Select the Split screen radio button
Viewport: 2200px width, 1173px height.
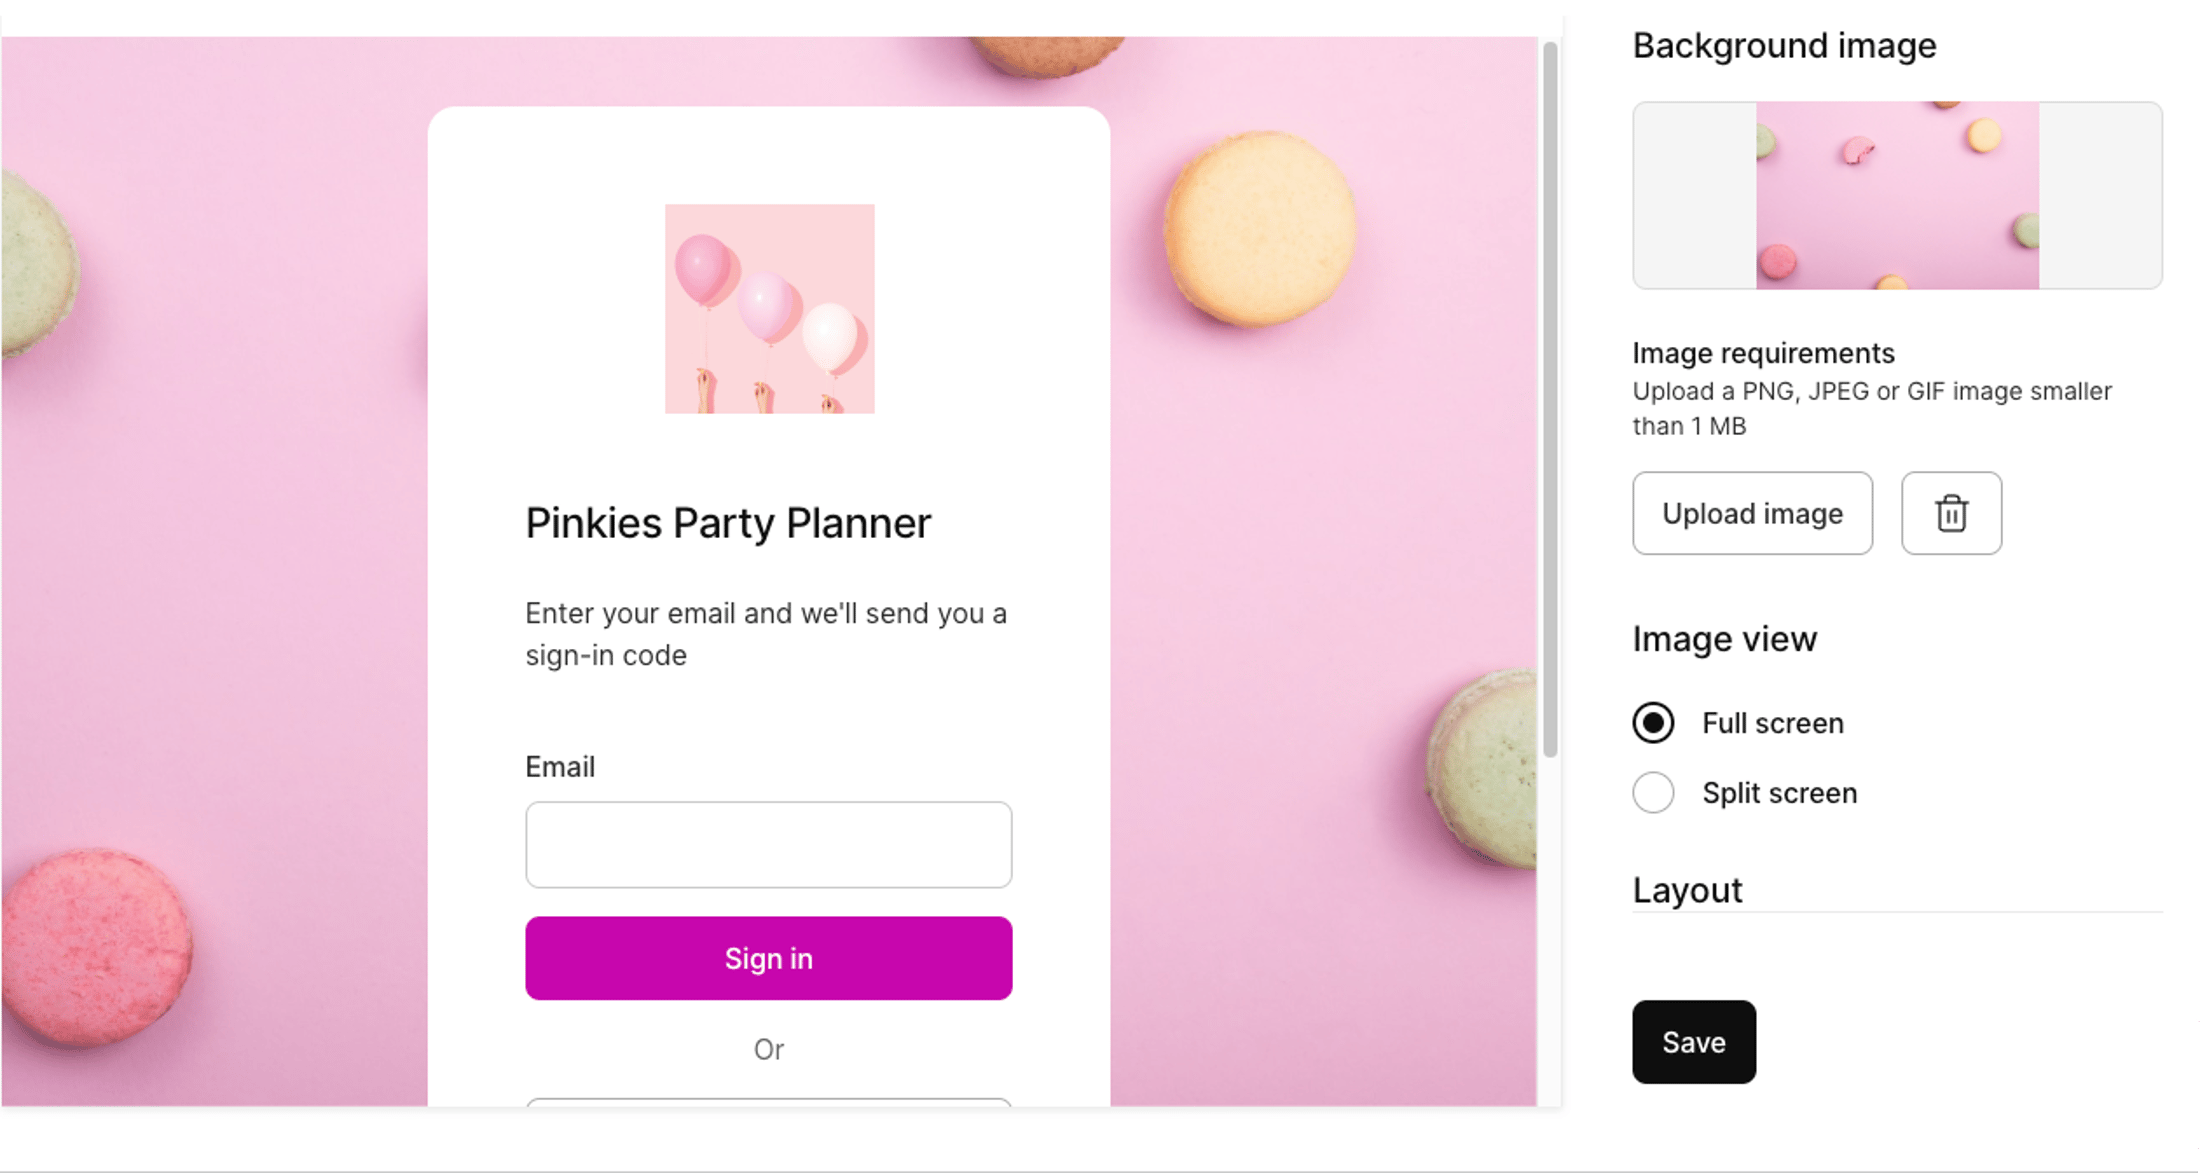coord(1653,793)
